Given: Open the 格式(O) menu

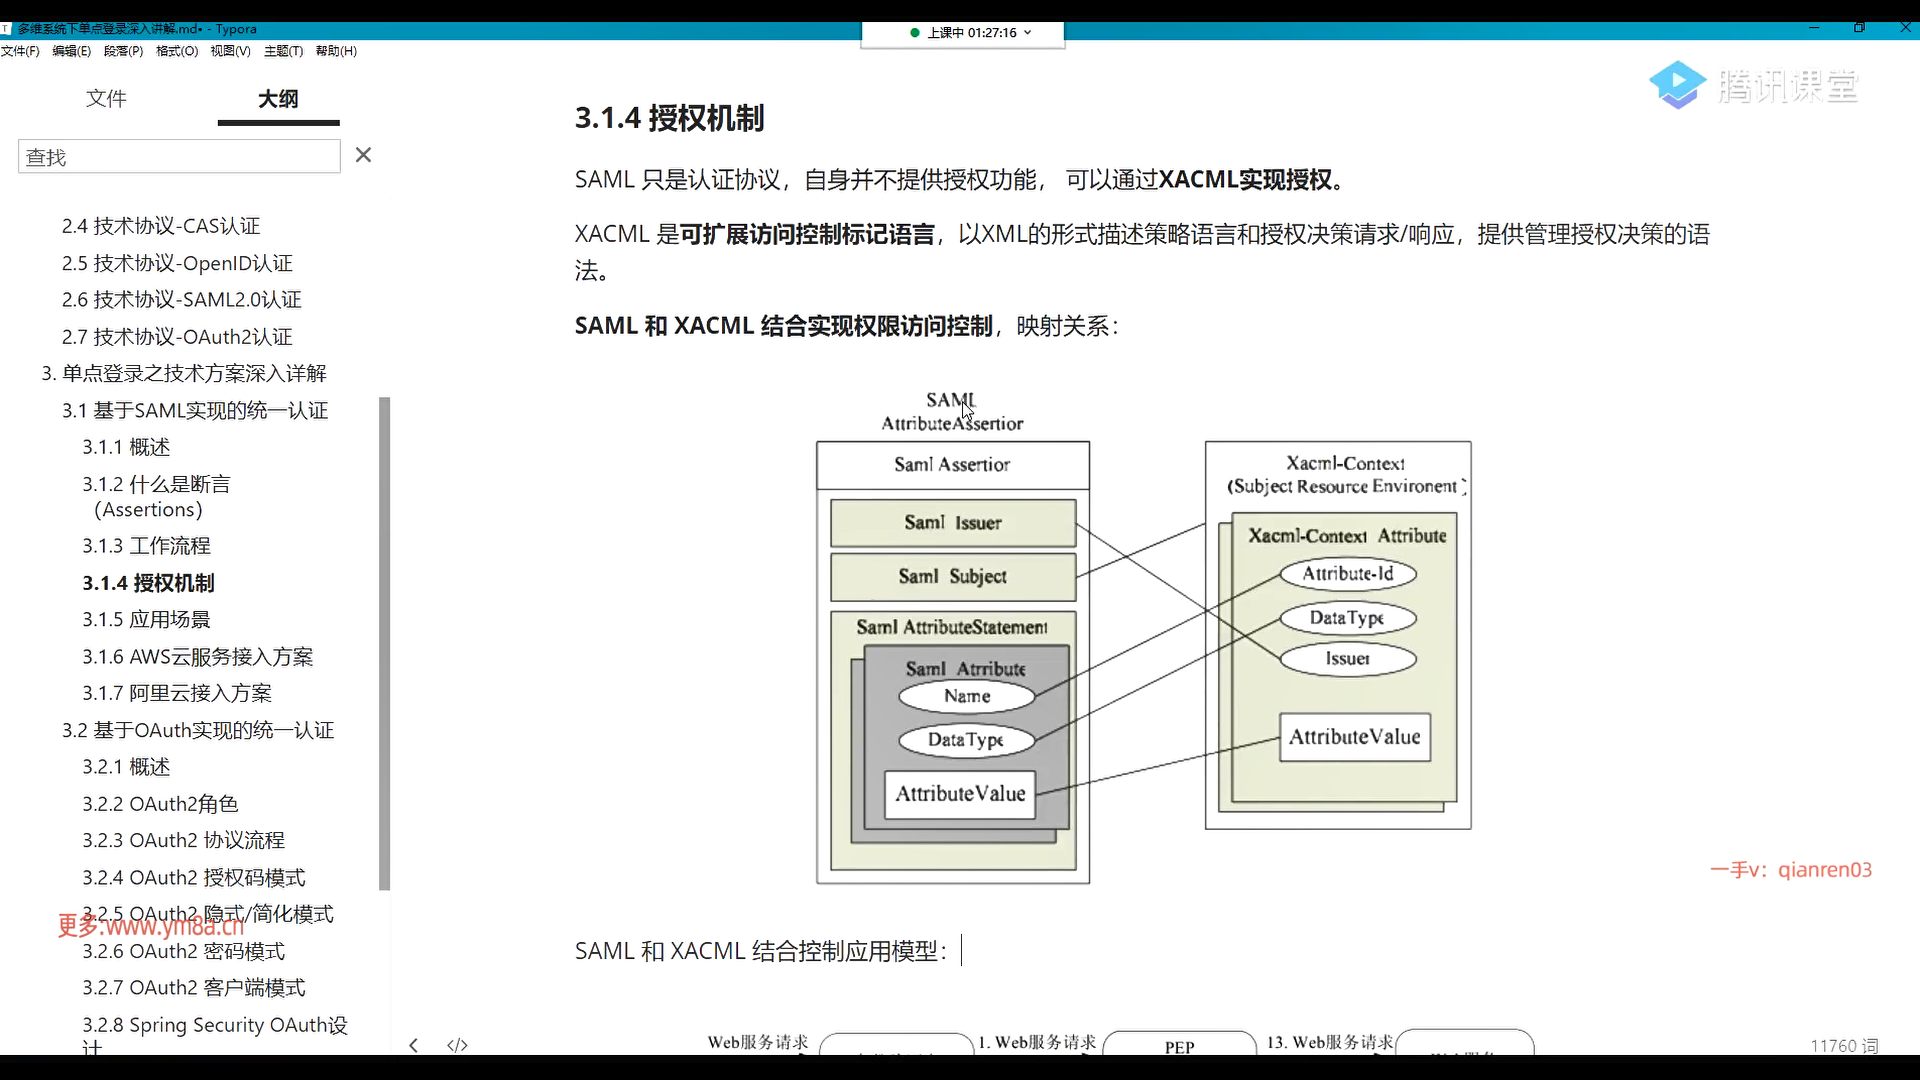Looking at the screenshot, I should click(x=177, y=51).
